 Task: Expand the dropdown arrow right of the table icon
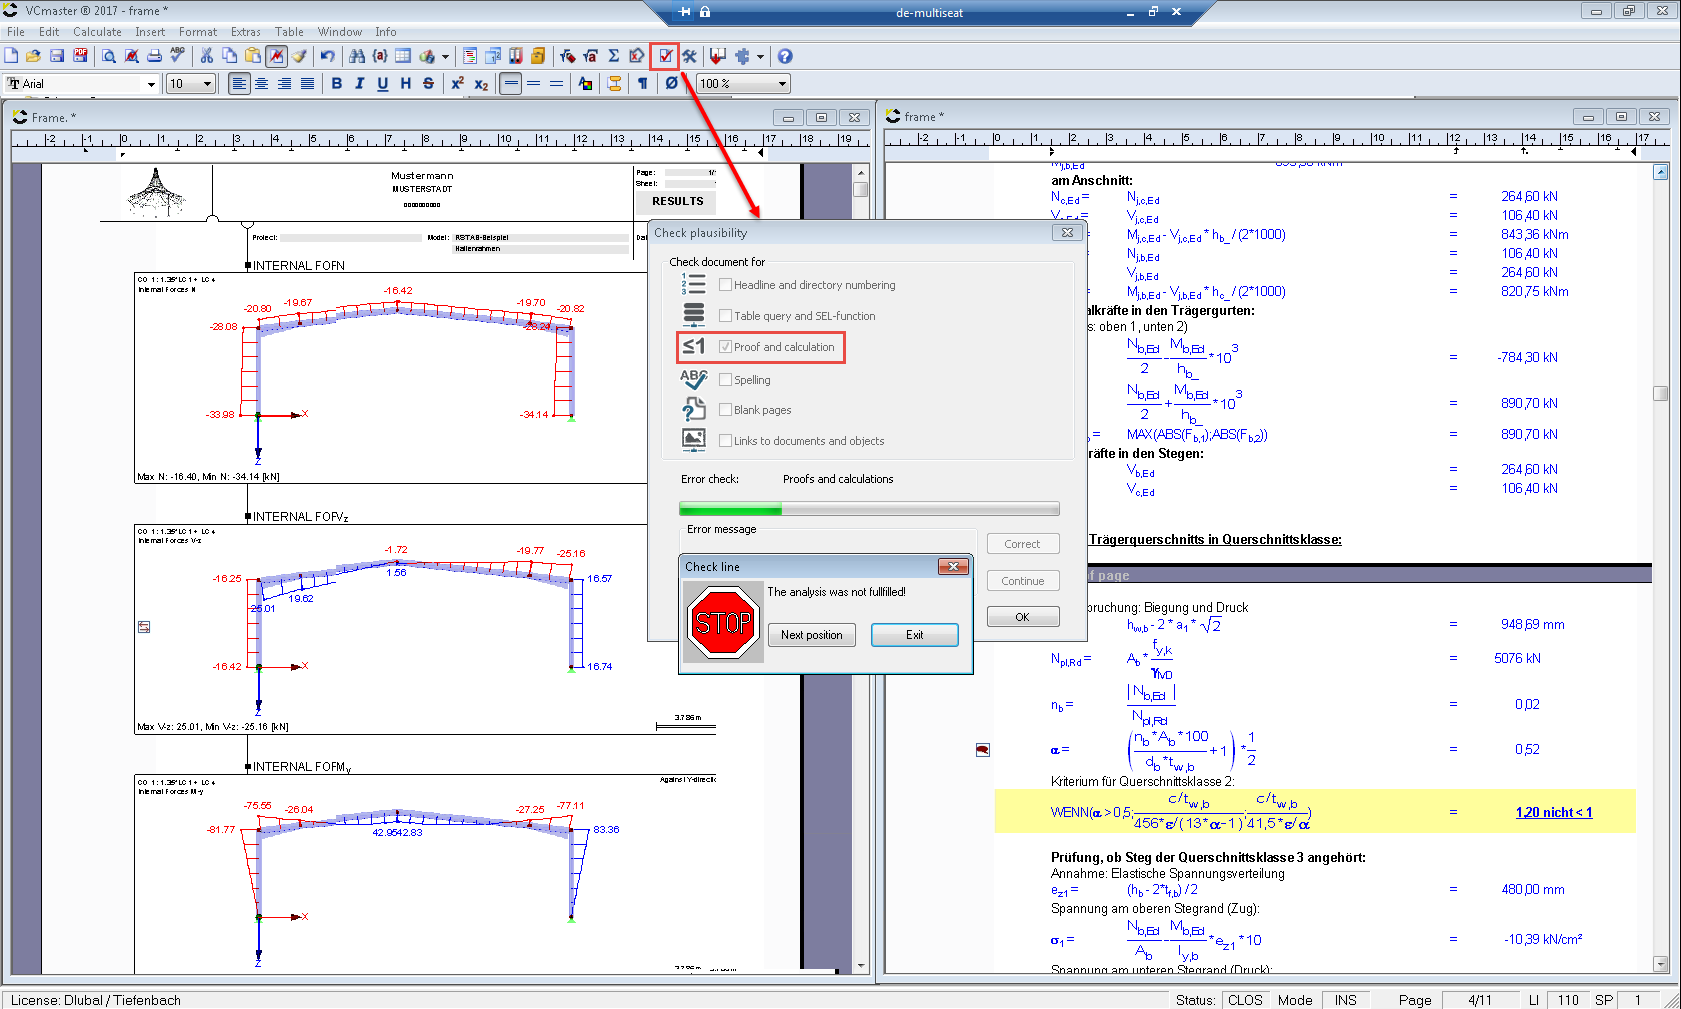[445, 56]
